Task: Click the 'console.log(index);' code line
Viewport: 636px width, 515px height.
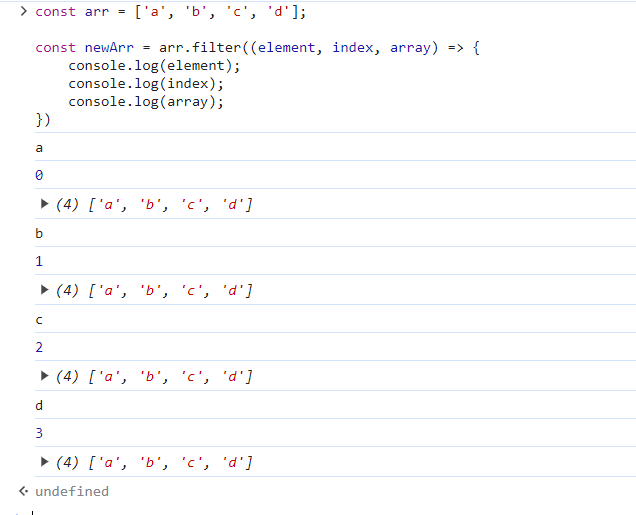Action: [x=146, y=84]
